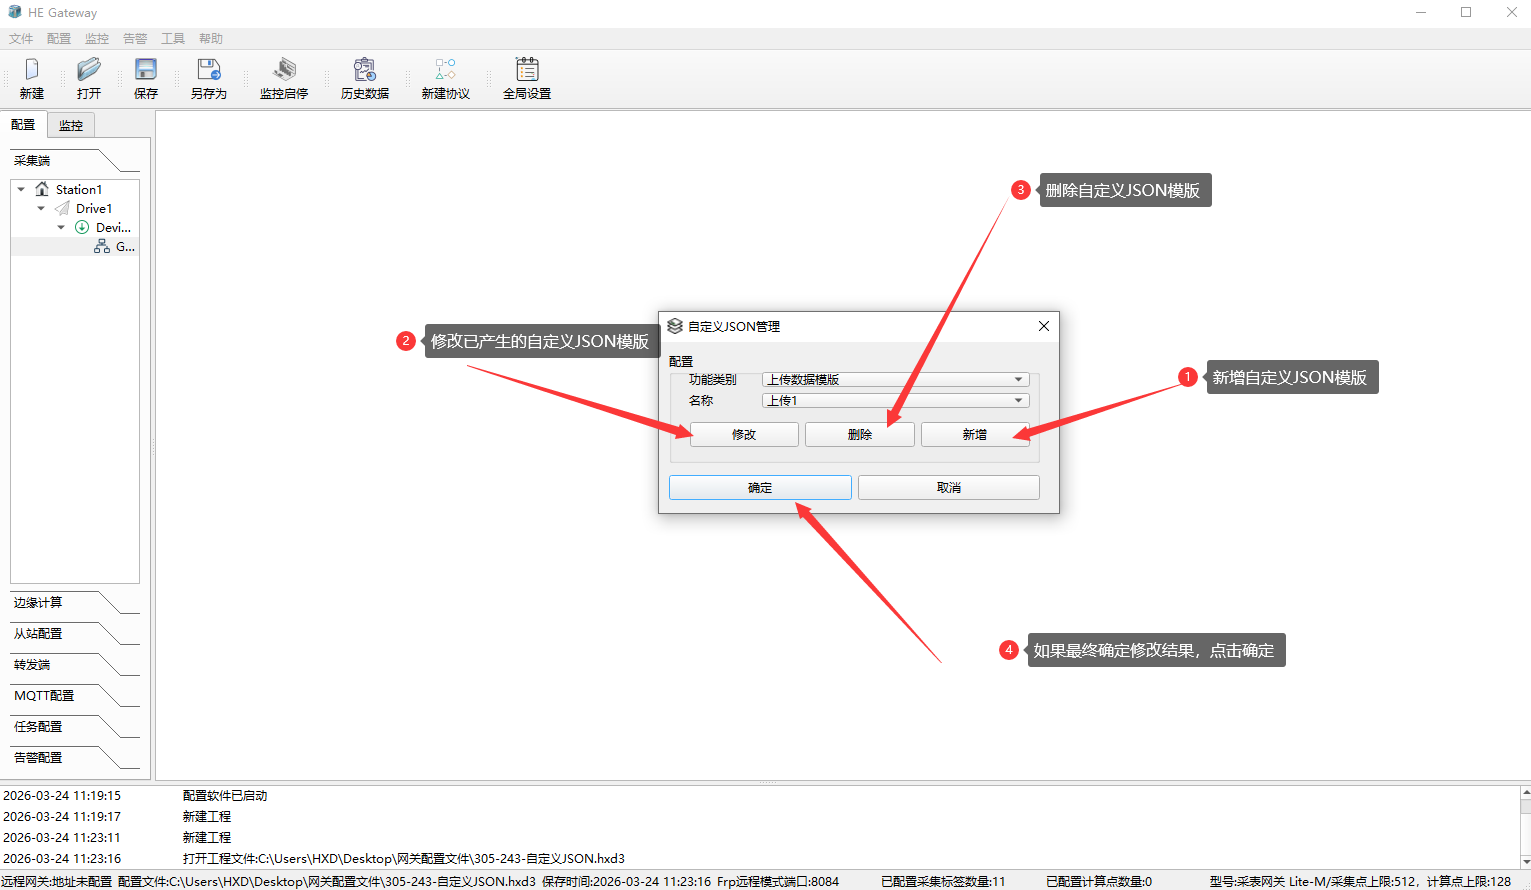This screenshot has width=1531, height=890.
Task: Click the 新建协议 new protocol icon
Action: [x=445, y=70]
